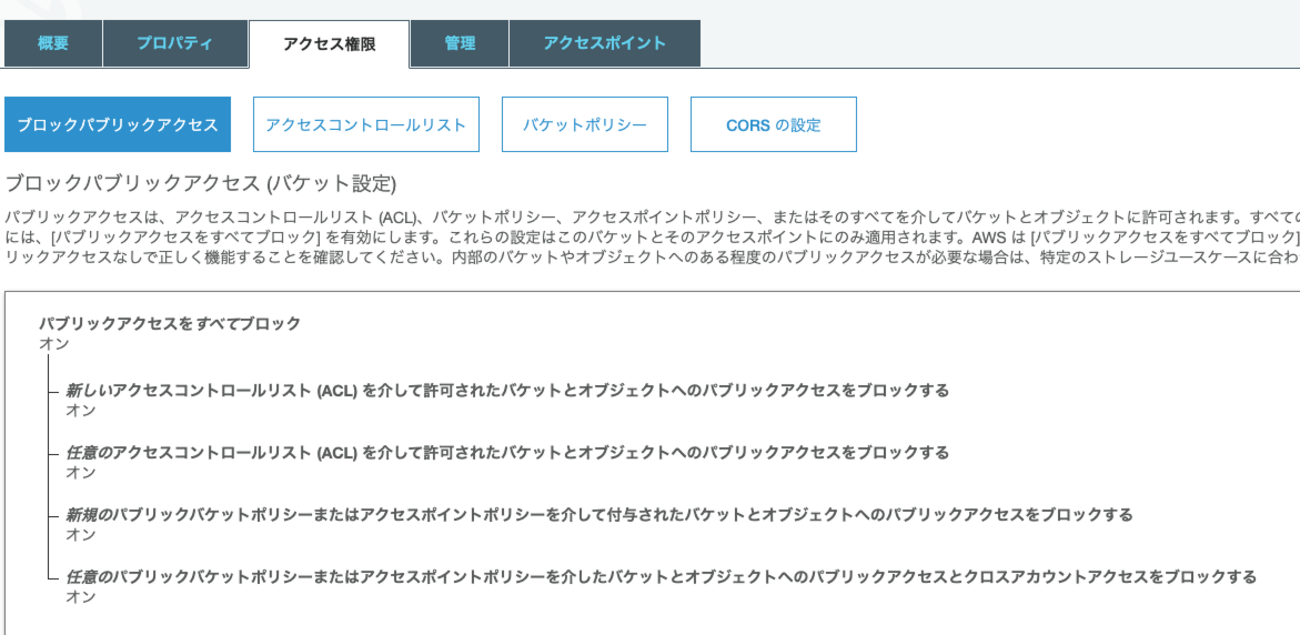Click the 新しいアクセスコントロールリスト (ACL) setting text
Viewport: 1300px width, 635px height.
(x=508, y=390)
